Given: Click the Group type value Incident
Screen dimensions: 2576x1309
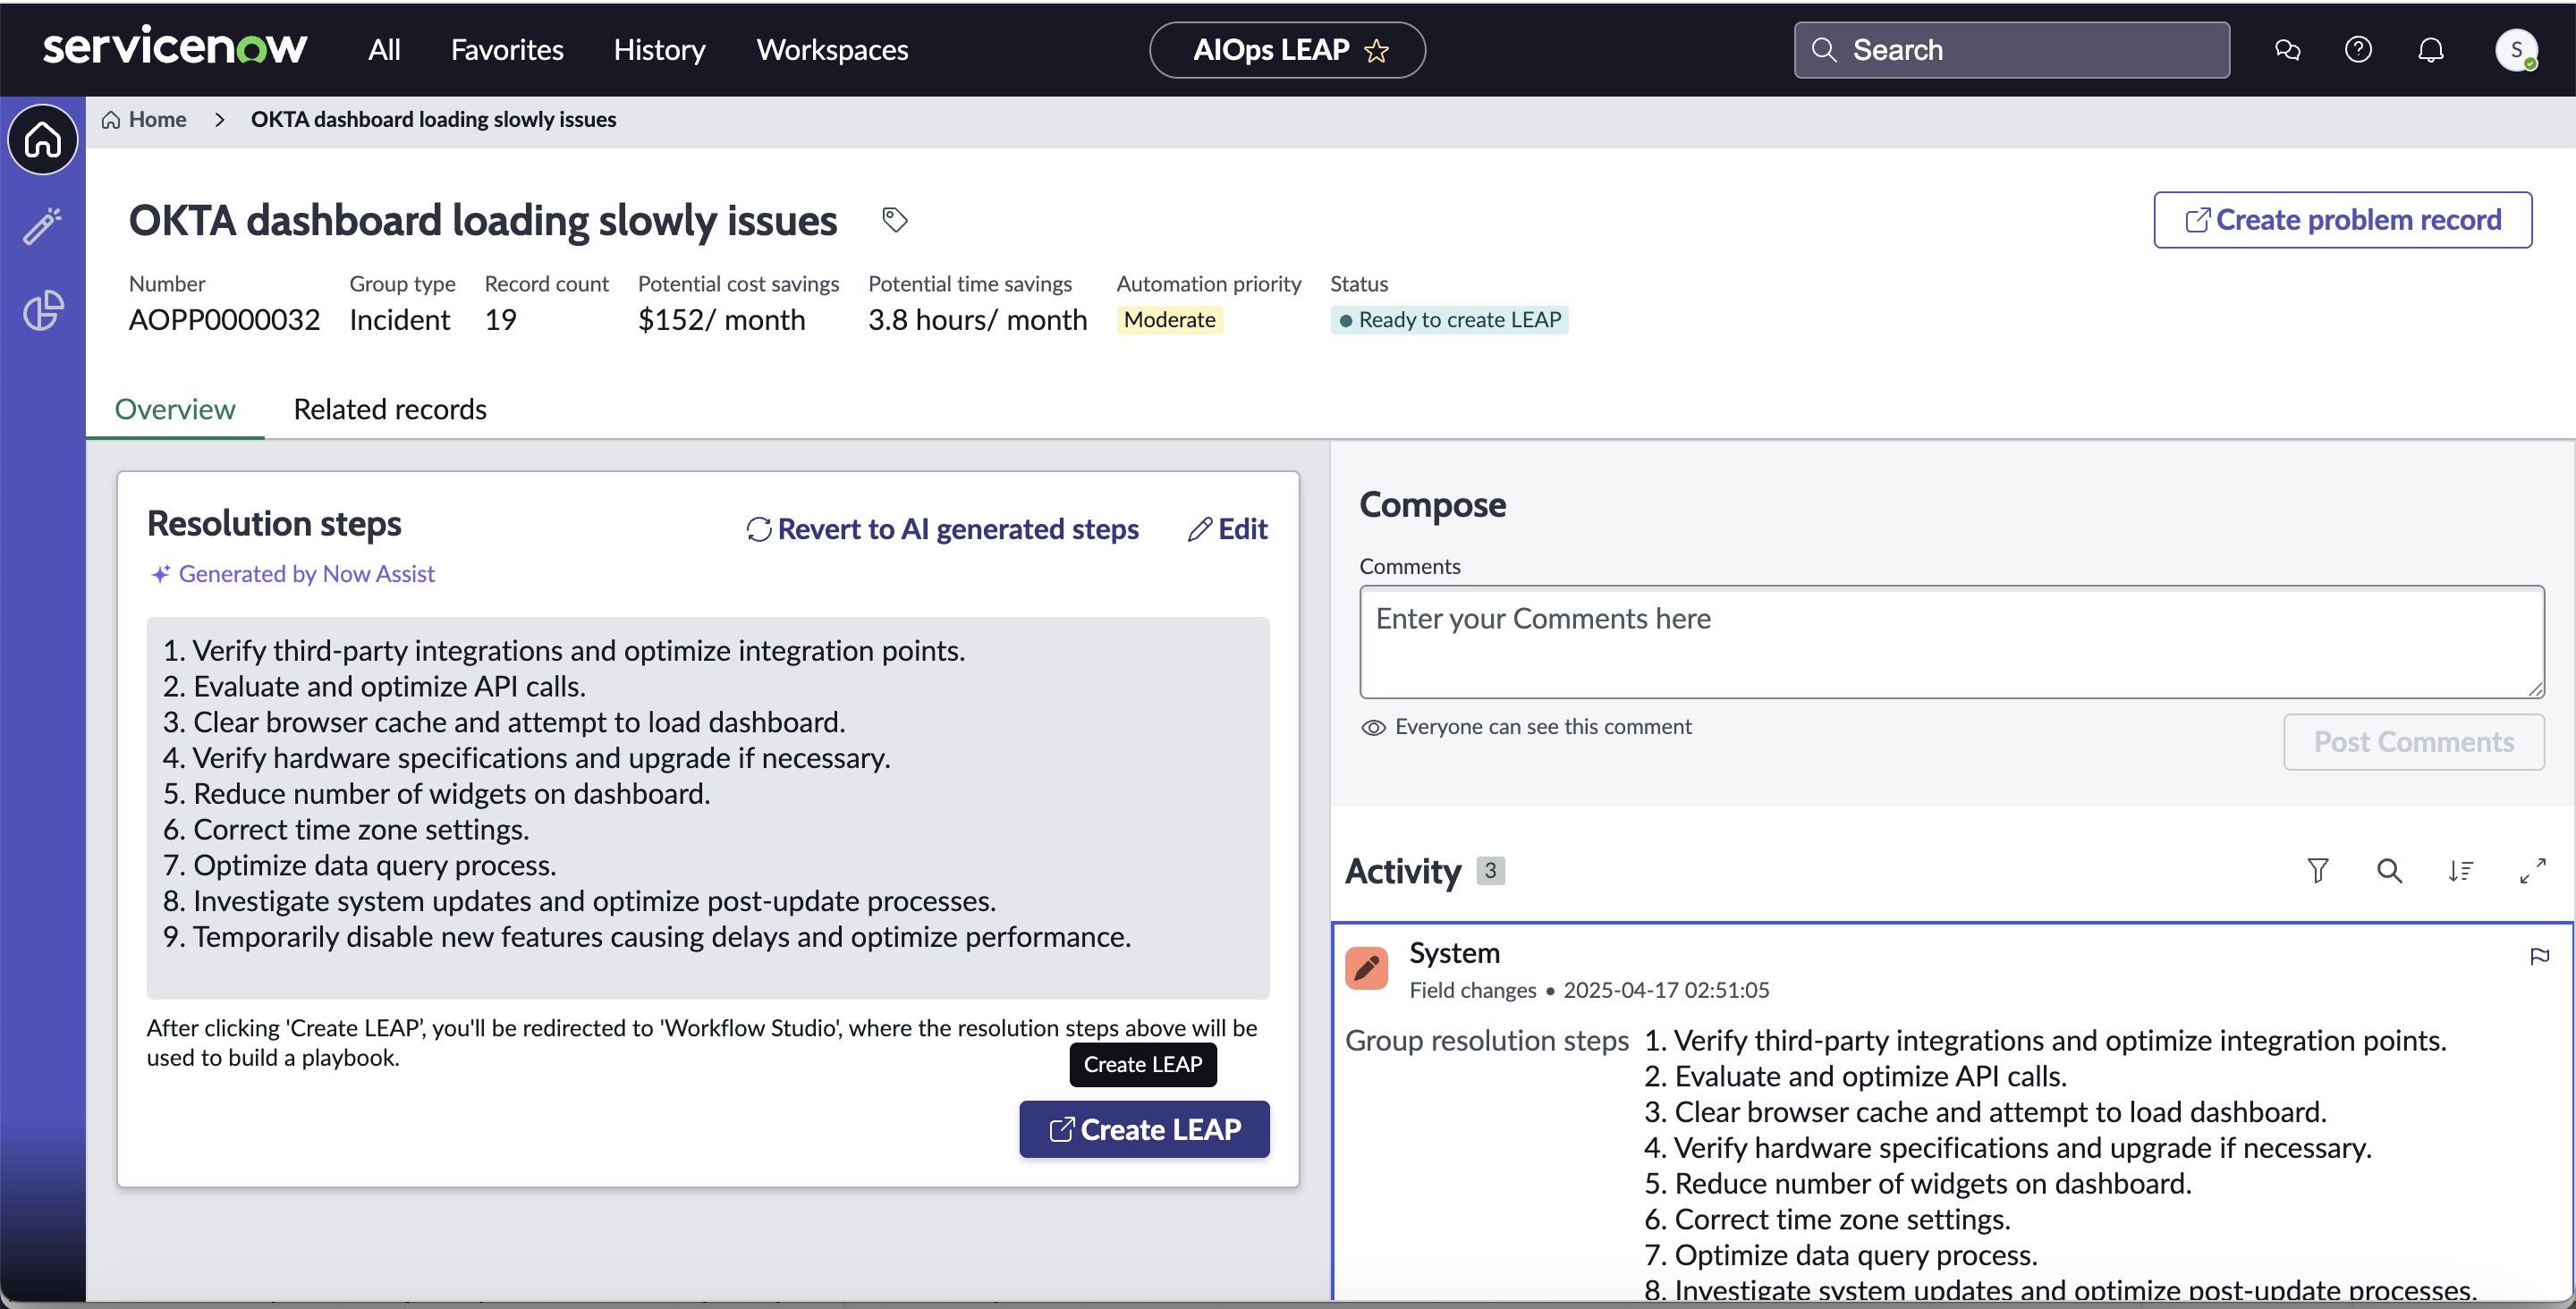Looking at the screenshot, I should (x=399, y=319).
